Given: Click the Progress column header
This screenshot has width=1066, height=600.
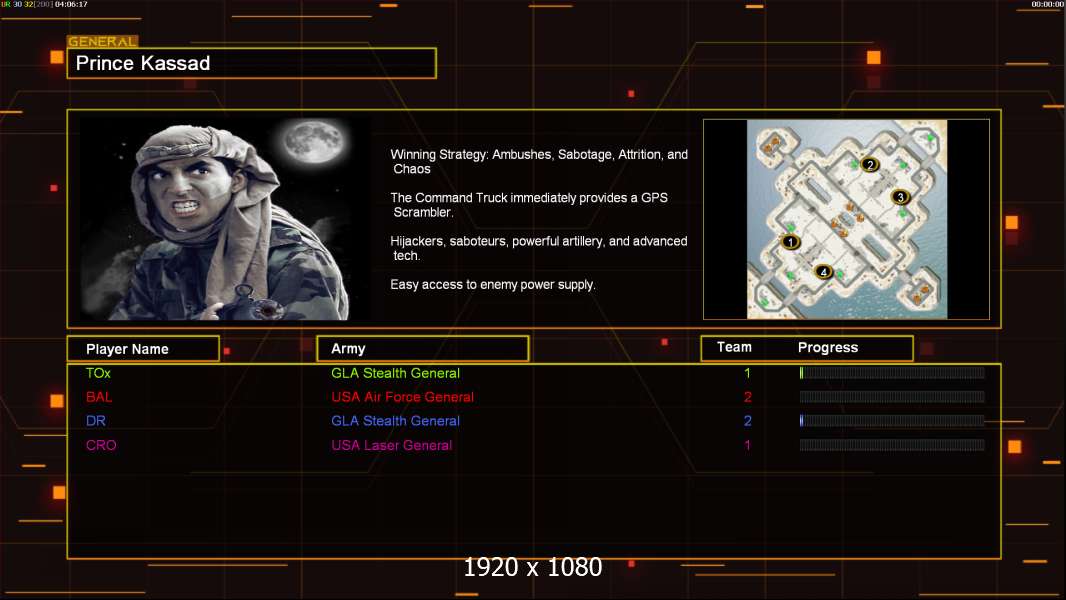Looking at the screenshot, I should point(828,347).
